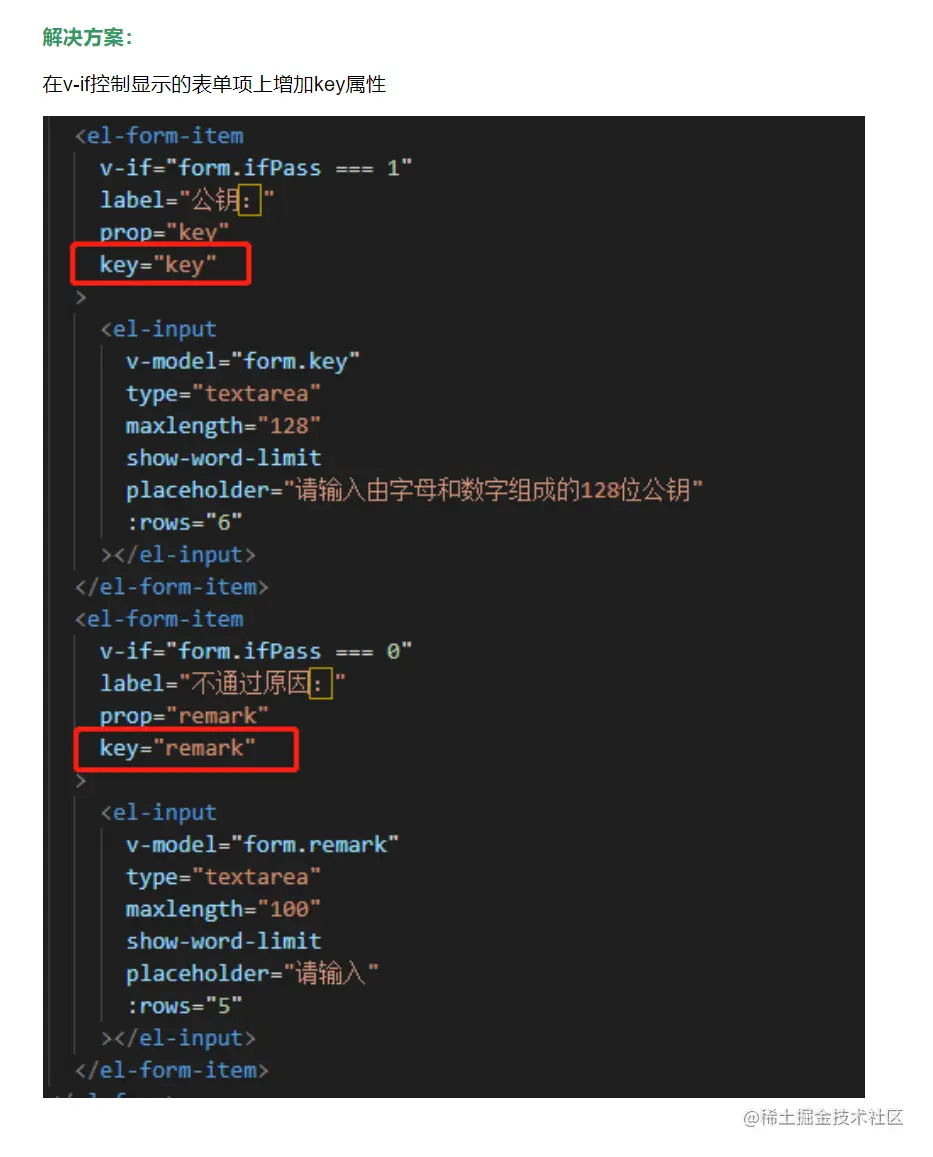Click the v-if form.ifPass === 0 line
Image resolution: width=933 pixels, height=1157 pixels.
coord(255,652)
